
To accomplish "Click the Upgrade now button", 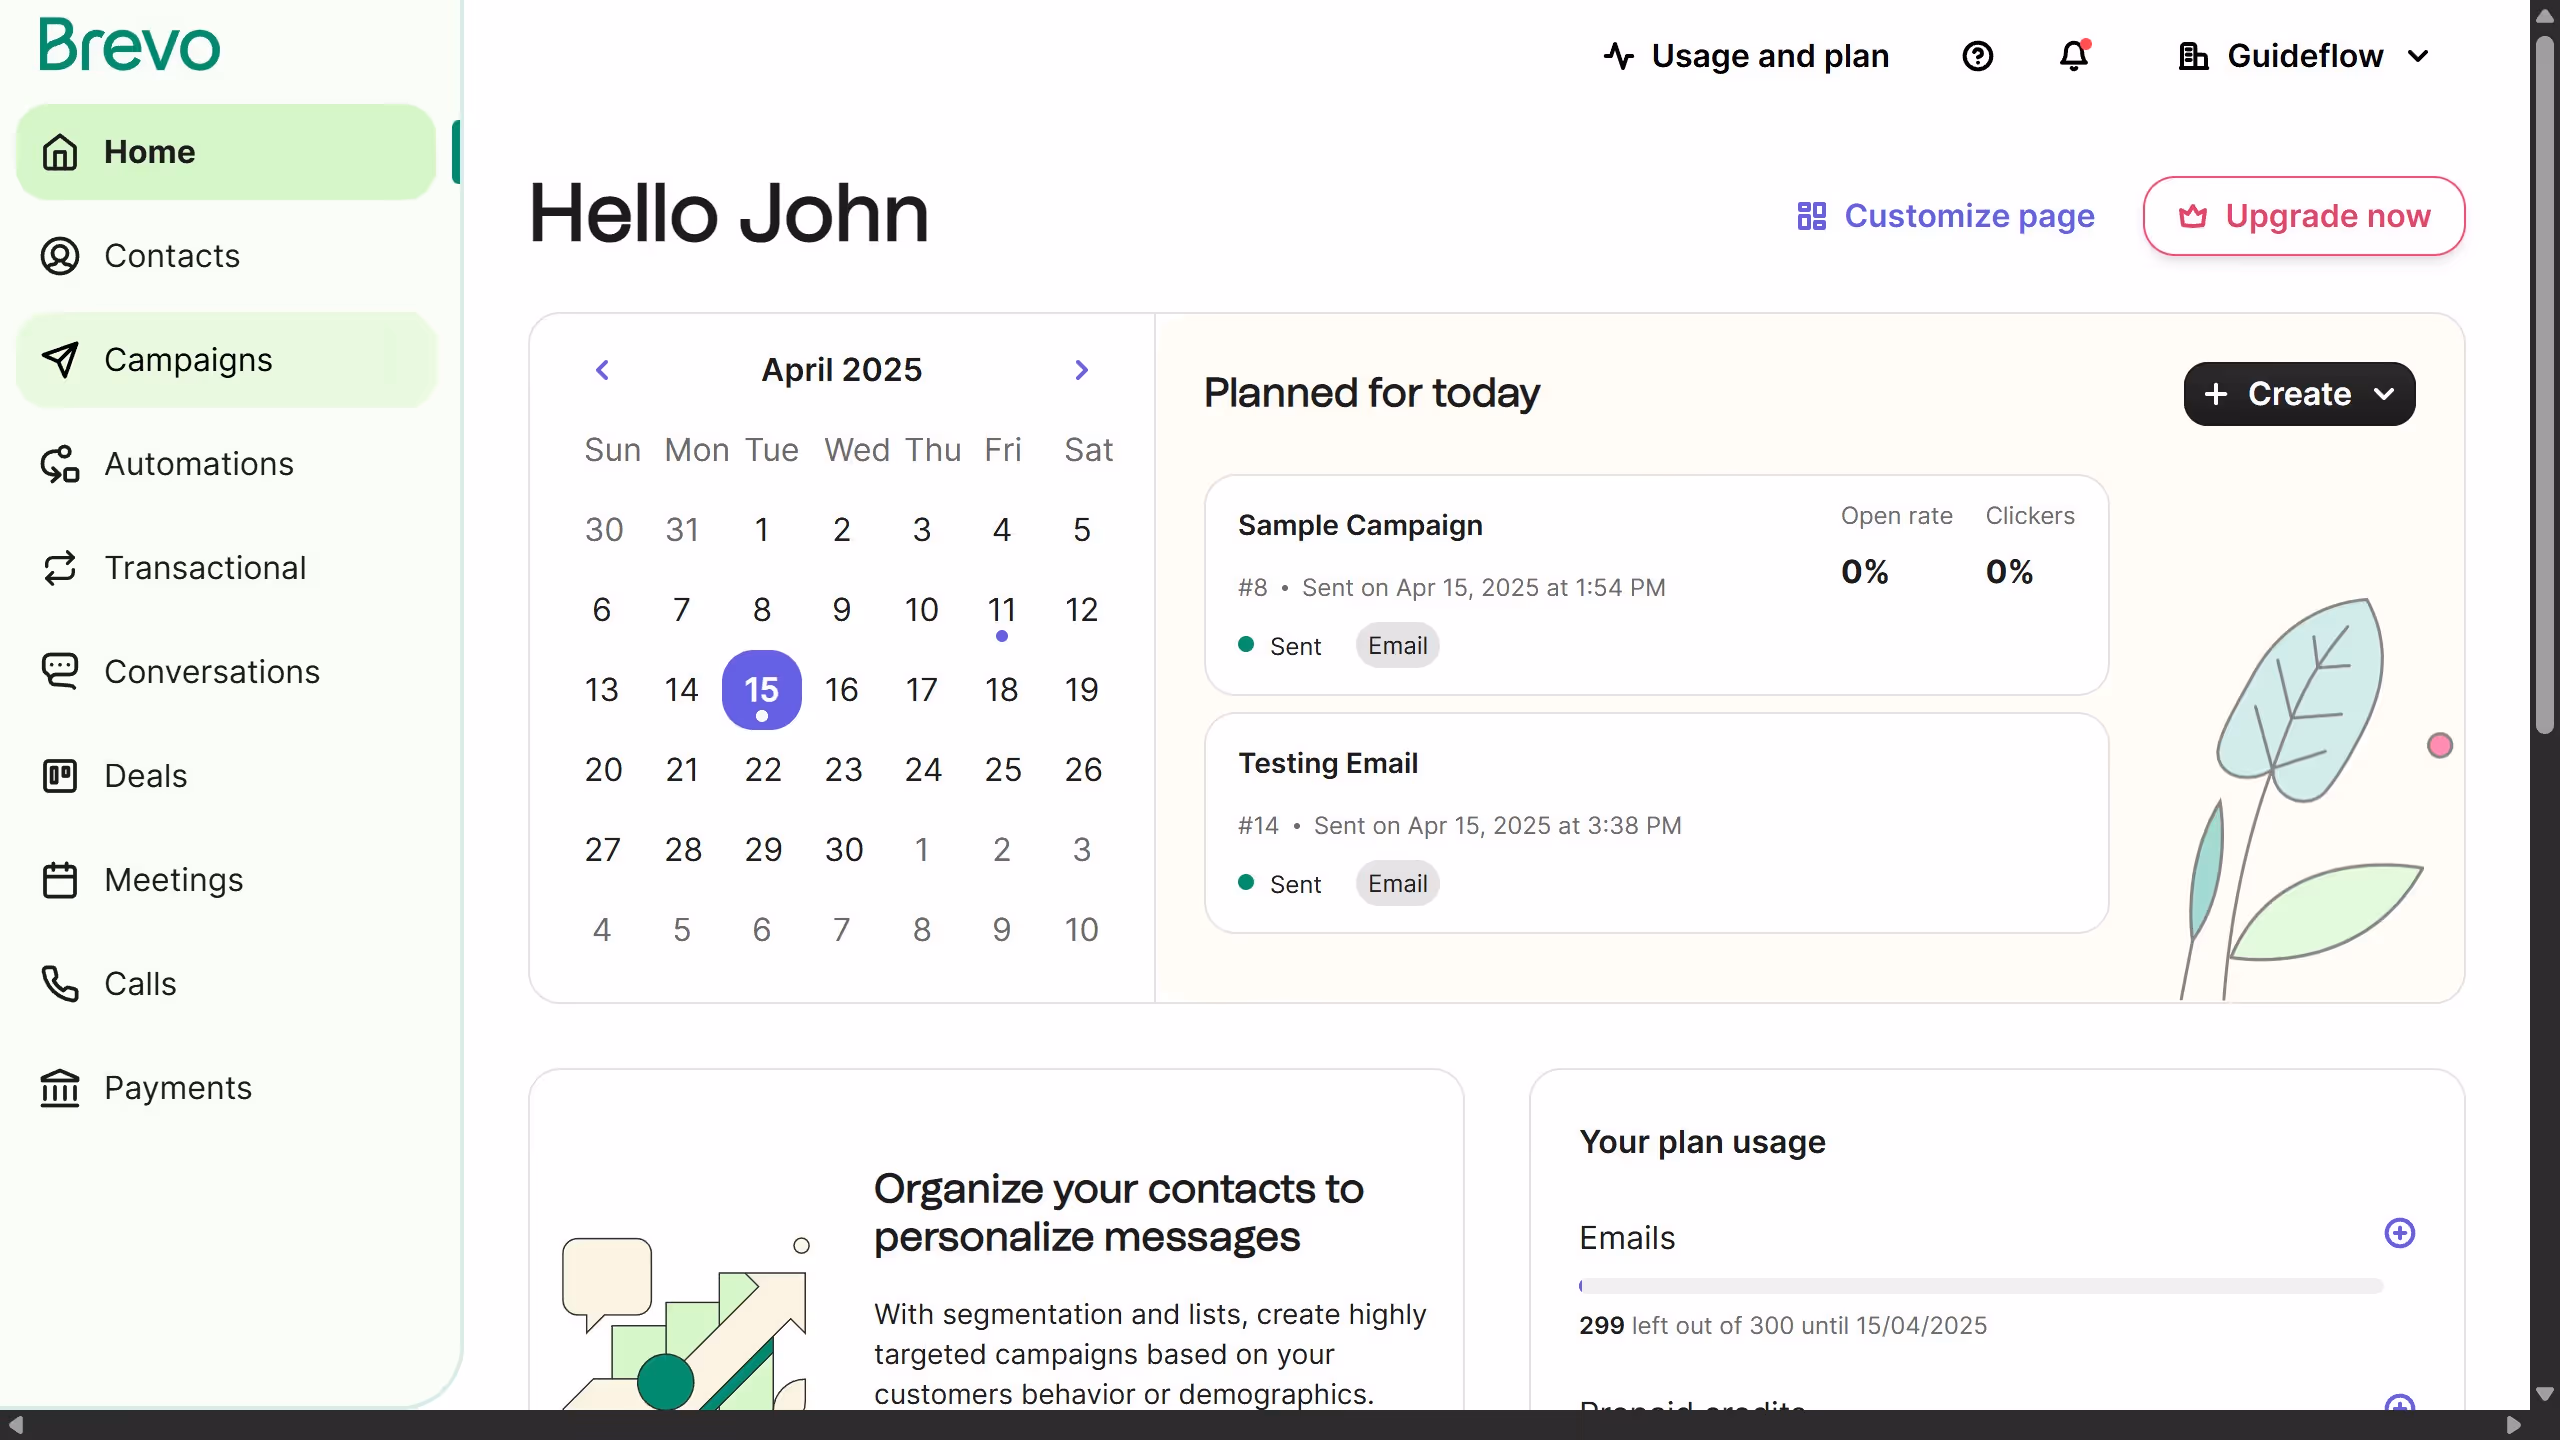I will coord(2303,216).
